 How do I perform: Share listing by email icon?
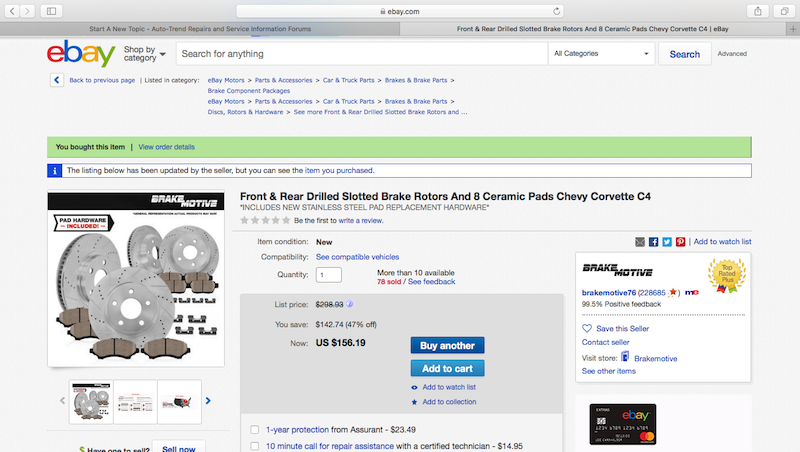click(x=640, y=242)
